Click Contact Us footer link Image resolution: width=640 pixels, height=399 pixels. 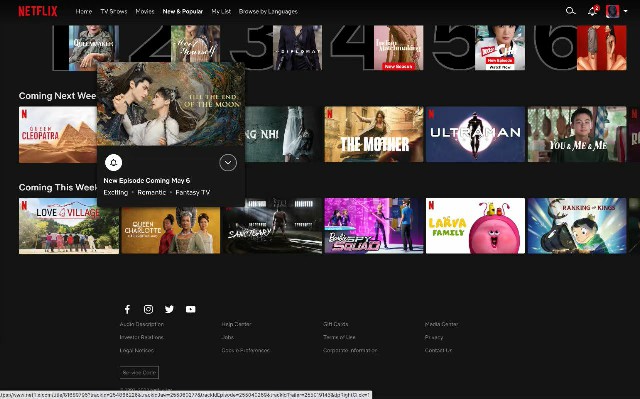(438, 350)
